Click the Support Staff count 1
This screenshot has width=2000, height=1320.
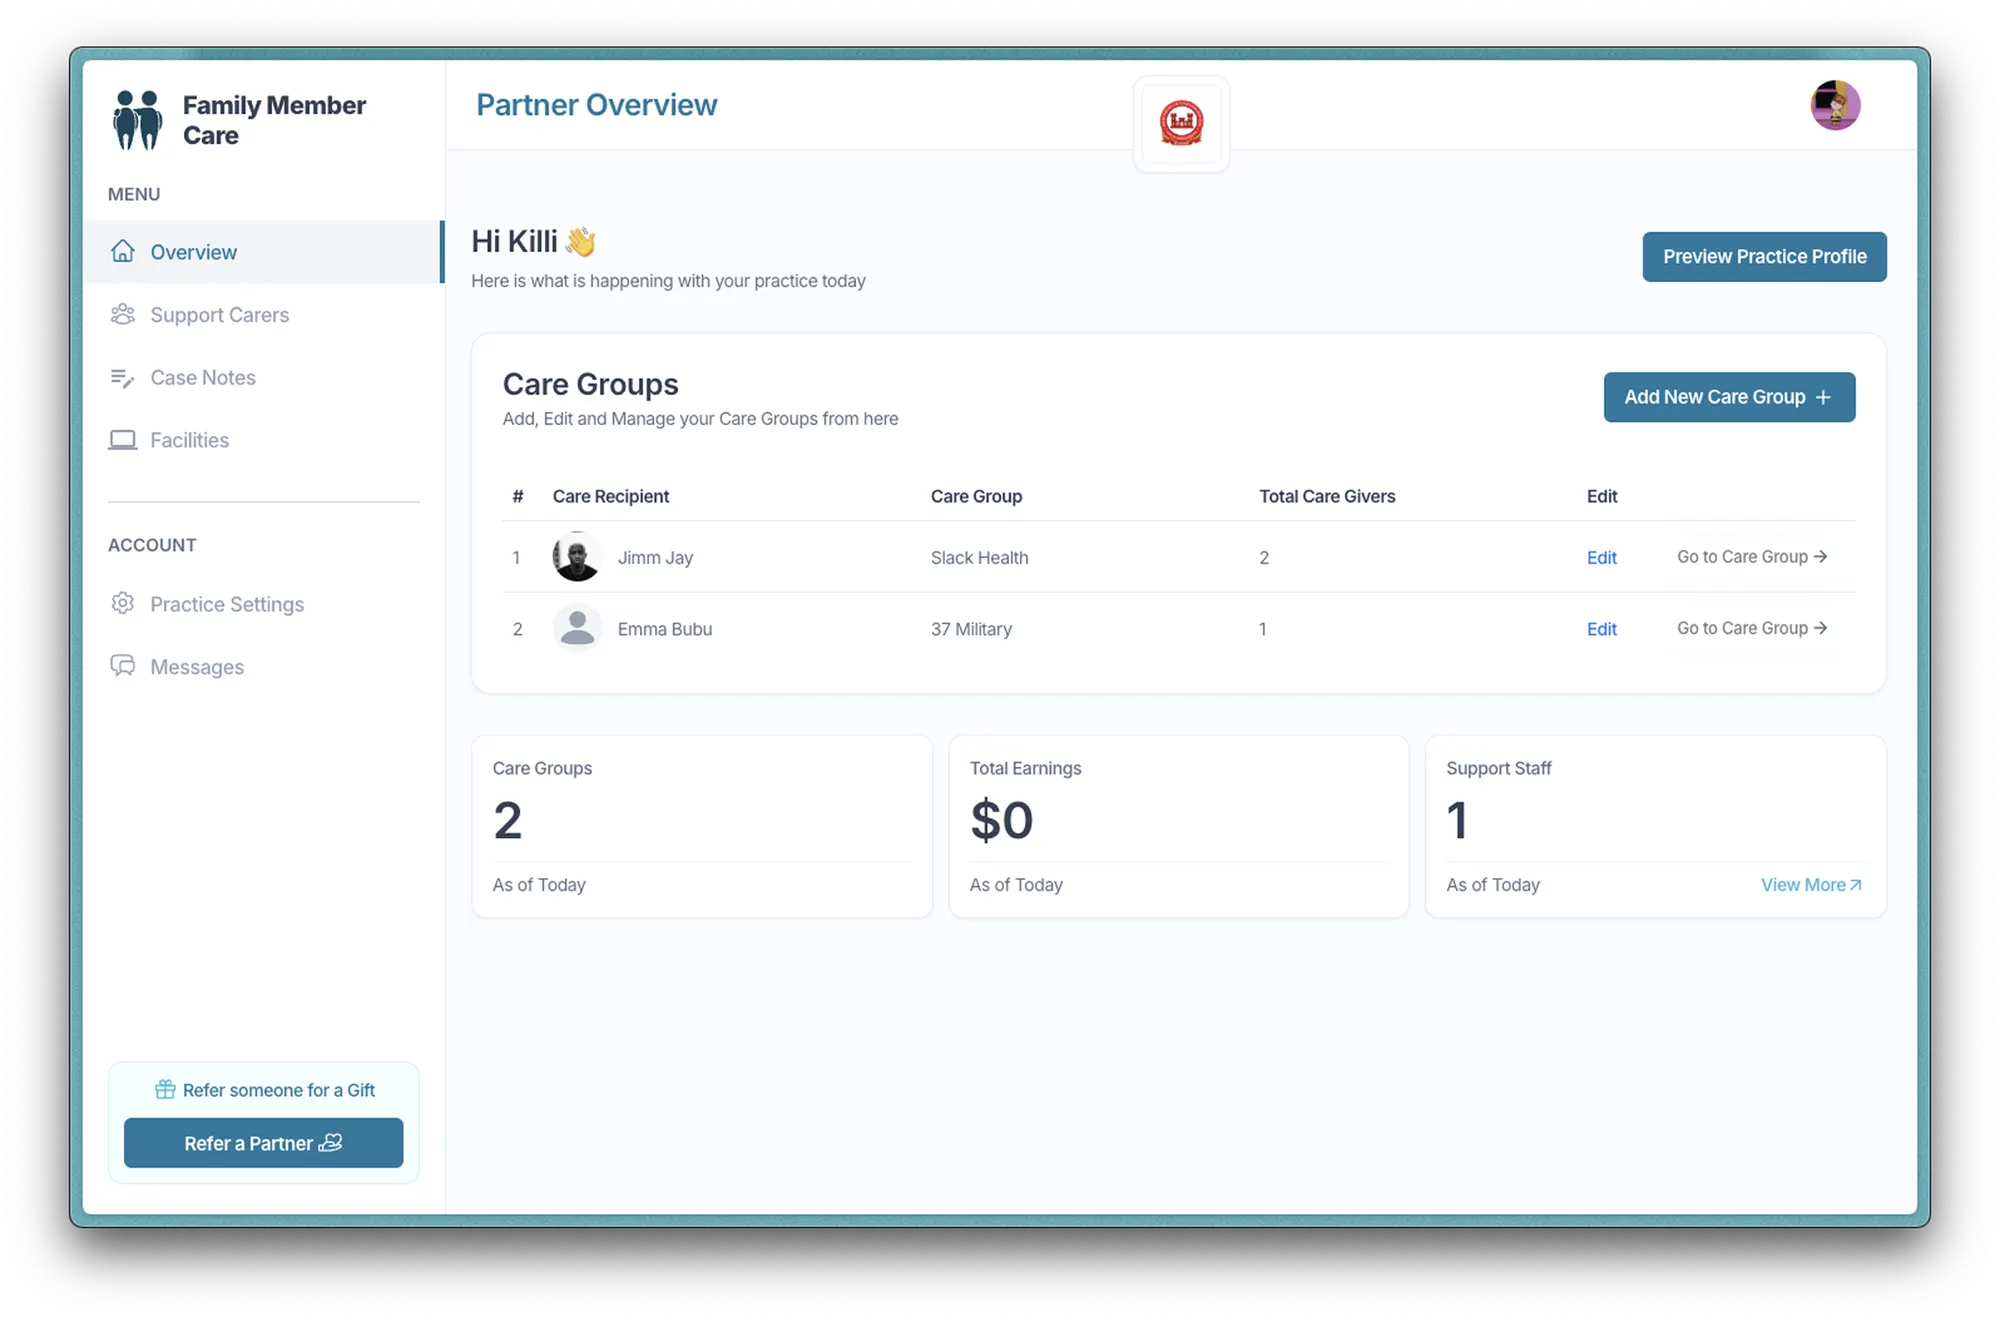1457,820
